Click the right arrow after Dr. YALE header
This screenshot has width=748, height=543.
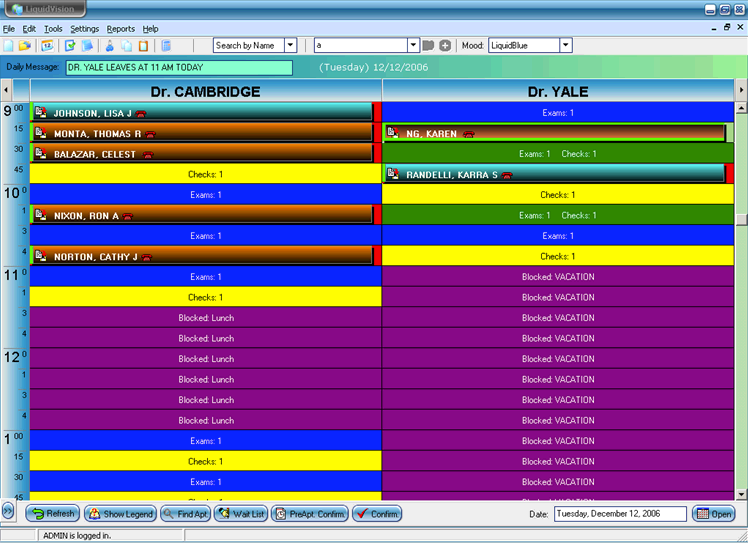[741, 90]
